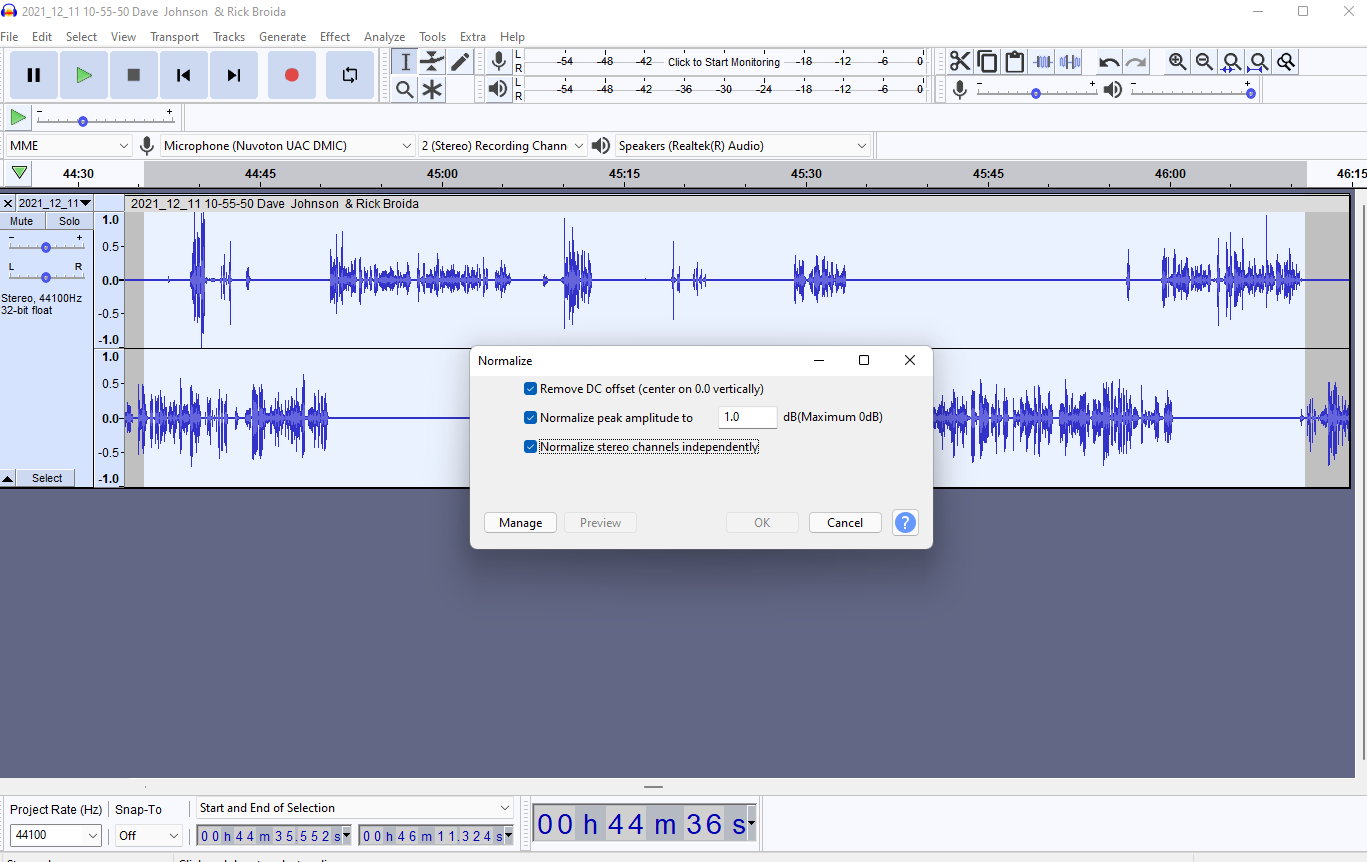Image resolution: width=1367 pixels, height=862 pixels.
Task: Click the Zoom In icon
Action: [1178, 62]
